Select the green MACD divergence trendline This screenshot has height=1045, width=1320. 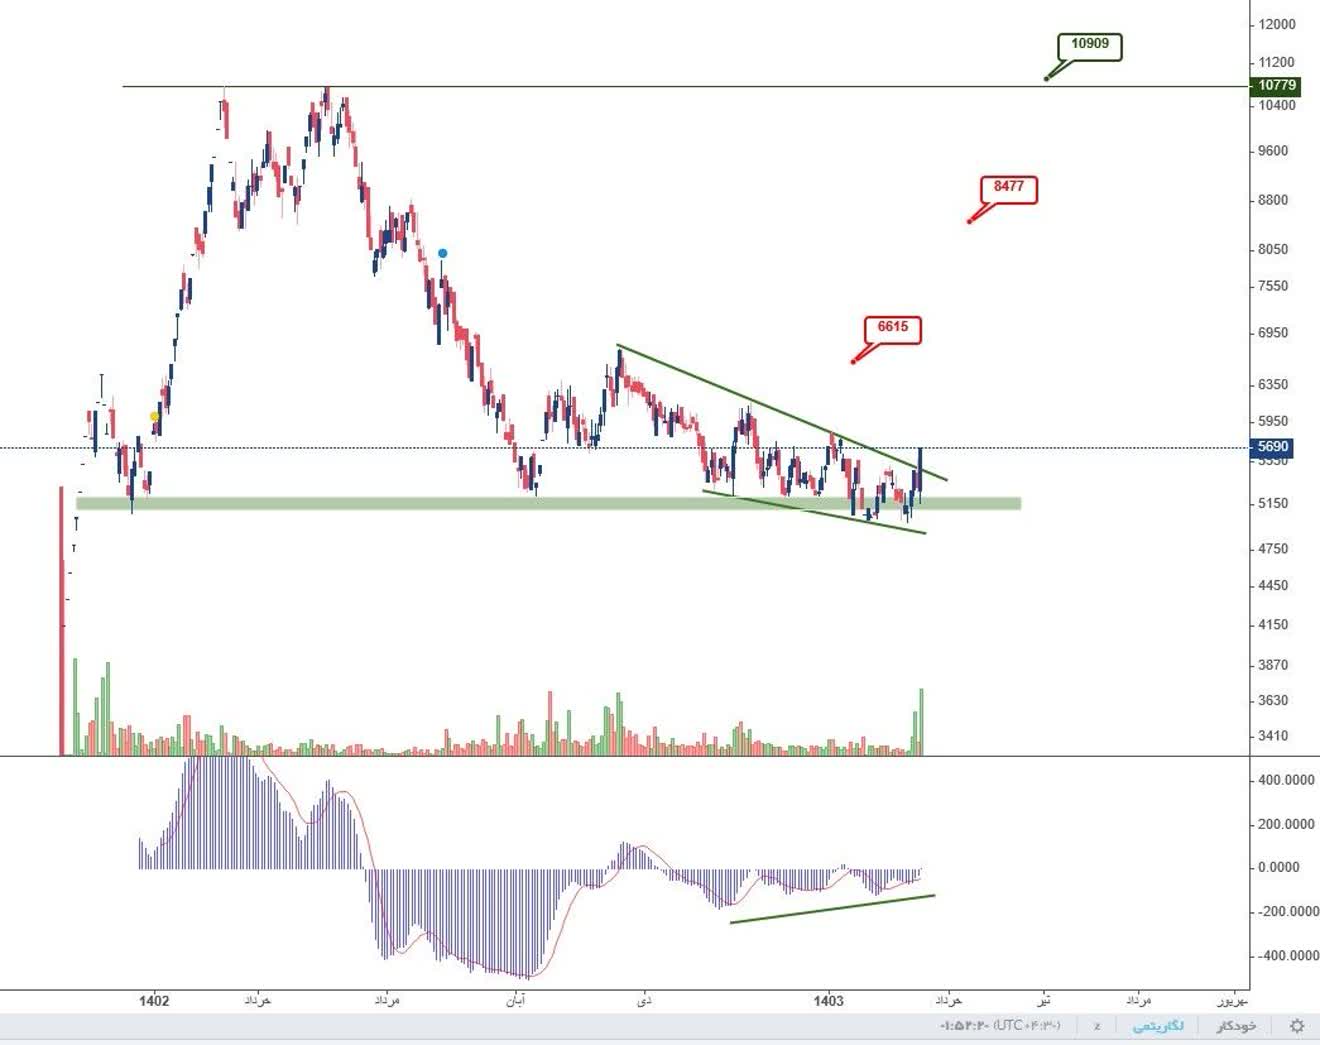click(832, 909)
